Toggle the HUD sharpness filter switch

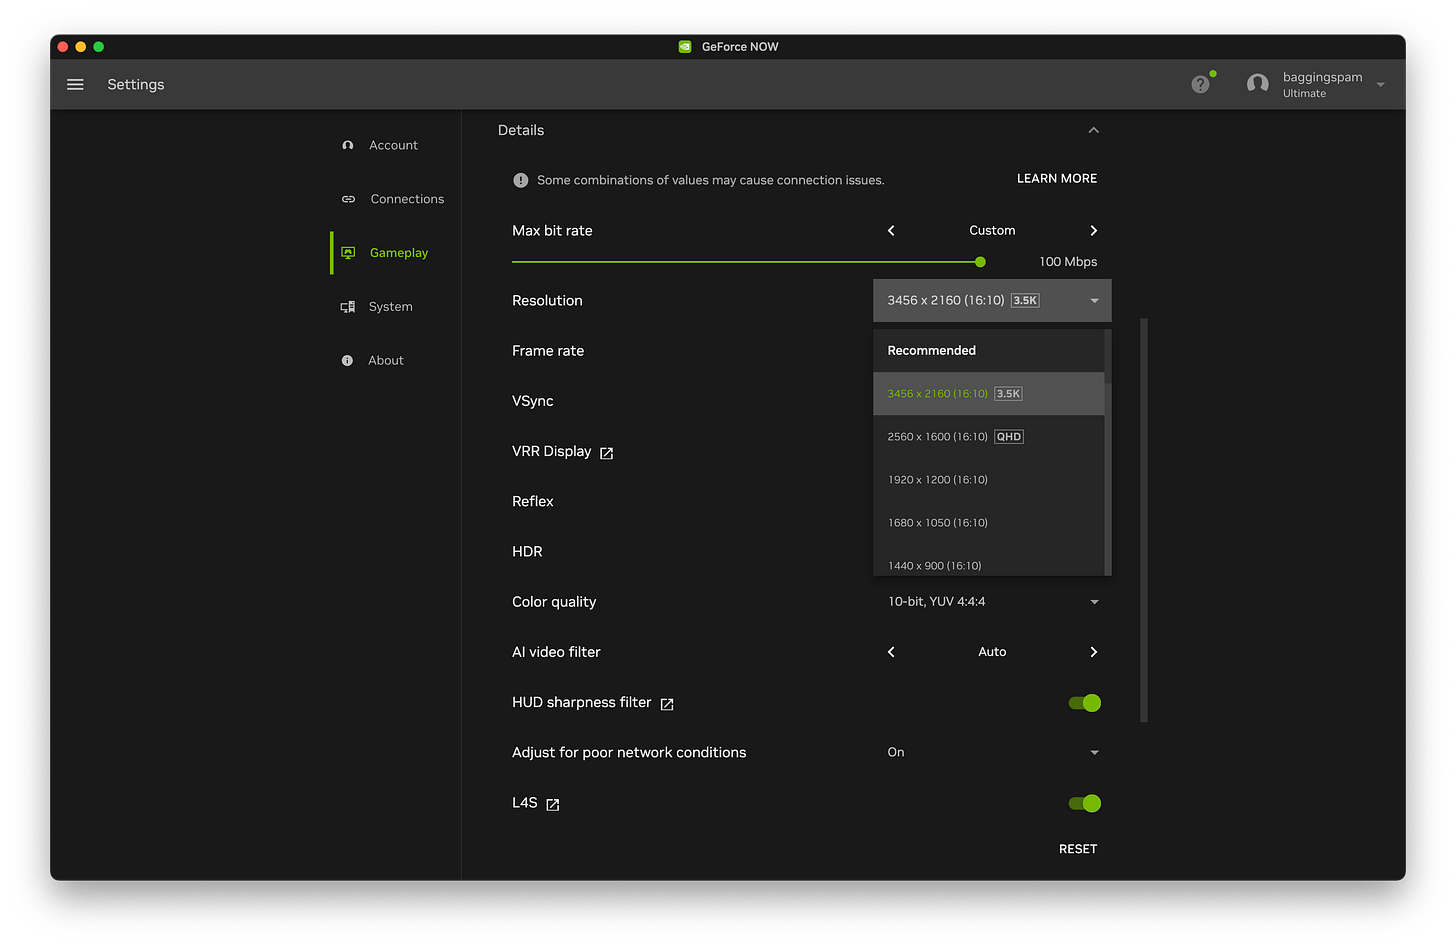tap(1084, 703)
